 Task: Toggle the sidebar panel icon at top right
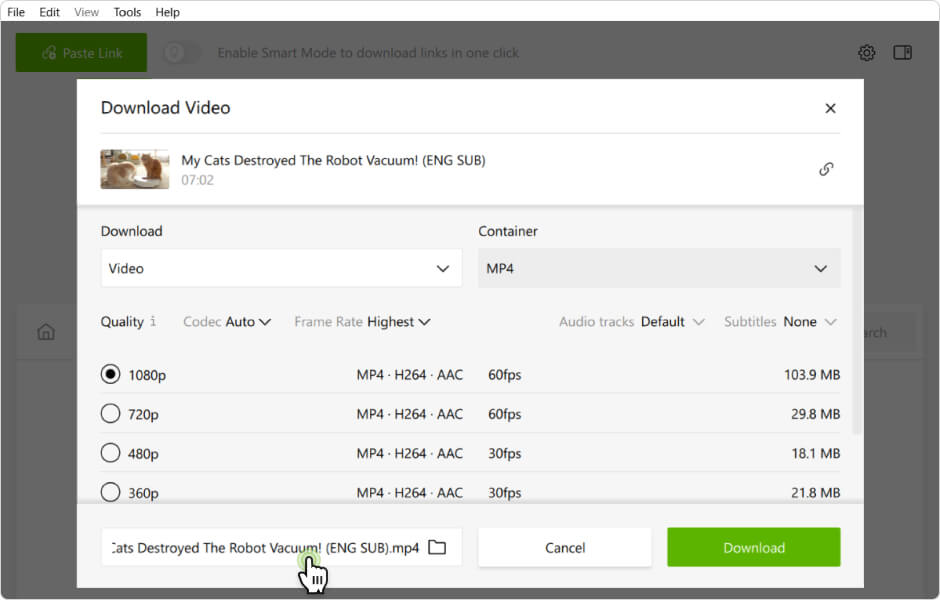pos(902,53)
